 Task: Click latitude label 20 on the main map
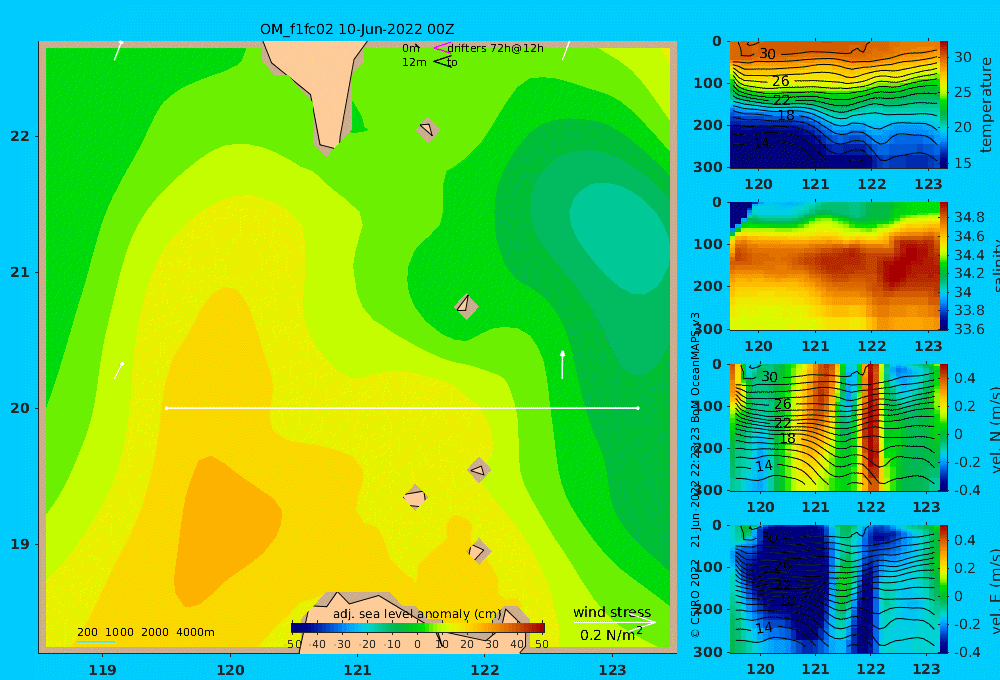pos(20,408)
